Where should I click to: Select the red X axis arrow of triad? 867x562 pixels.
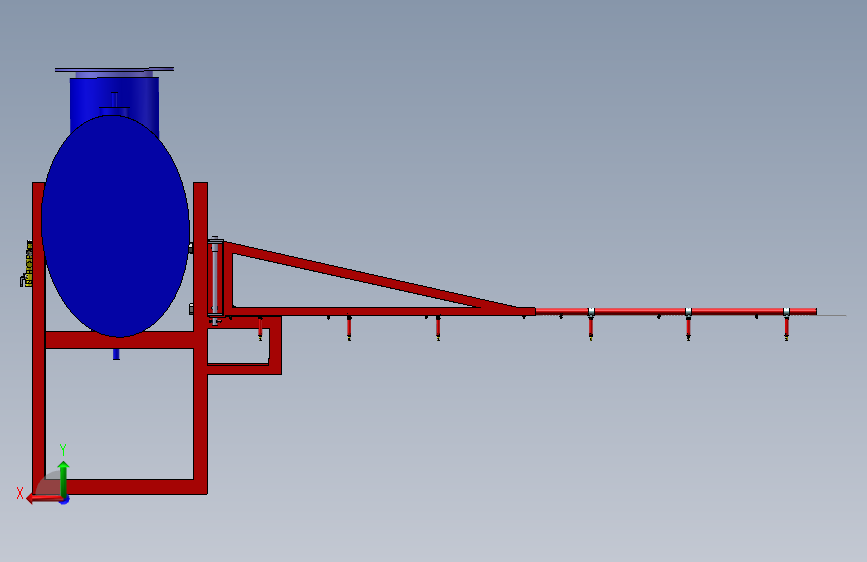[44, 499]
